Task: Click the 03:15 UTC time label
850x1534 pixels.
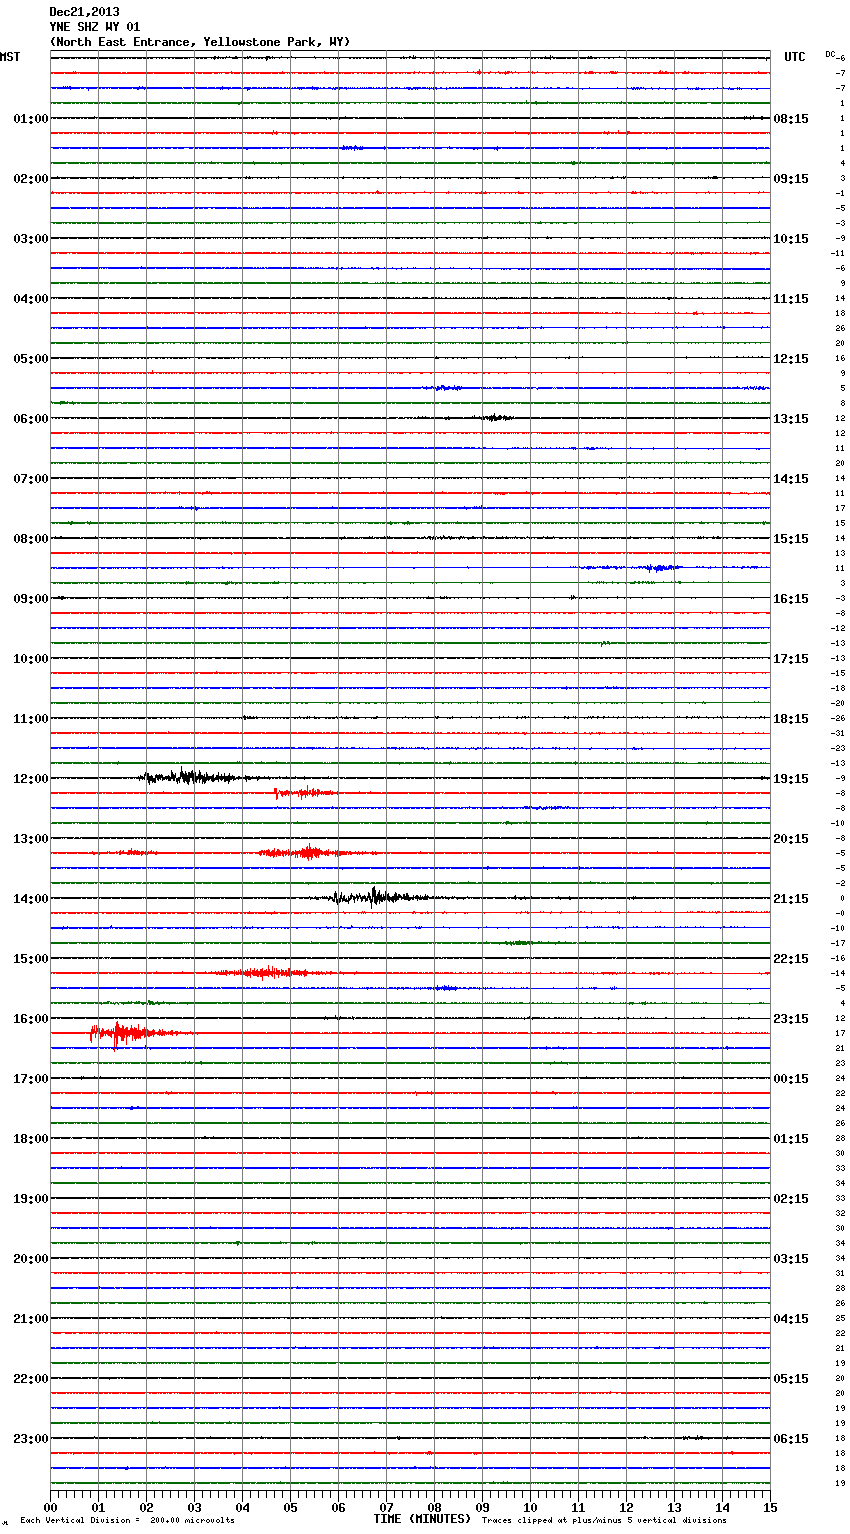Action: point(791,1259)
